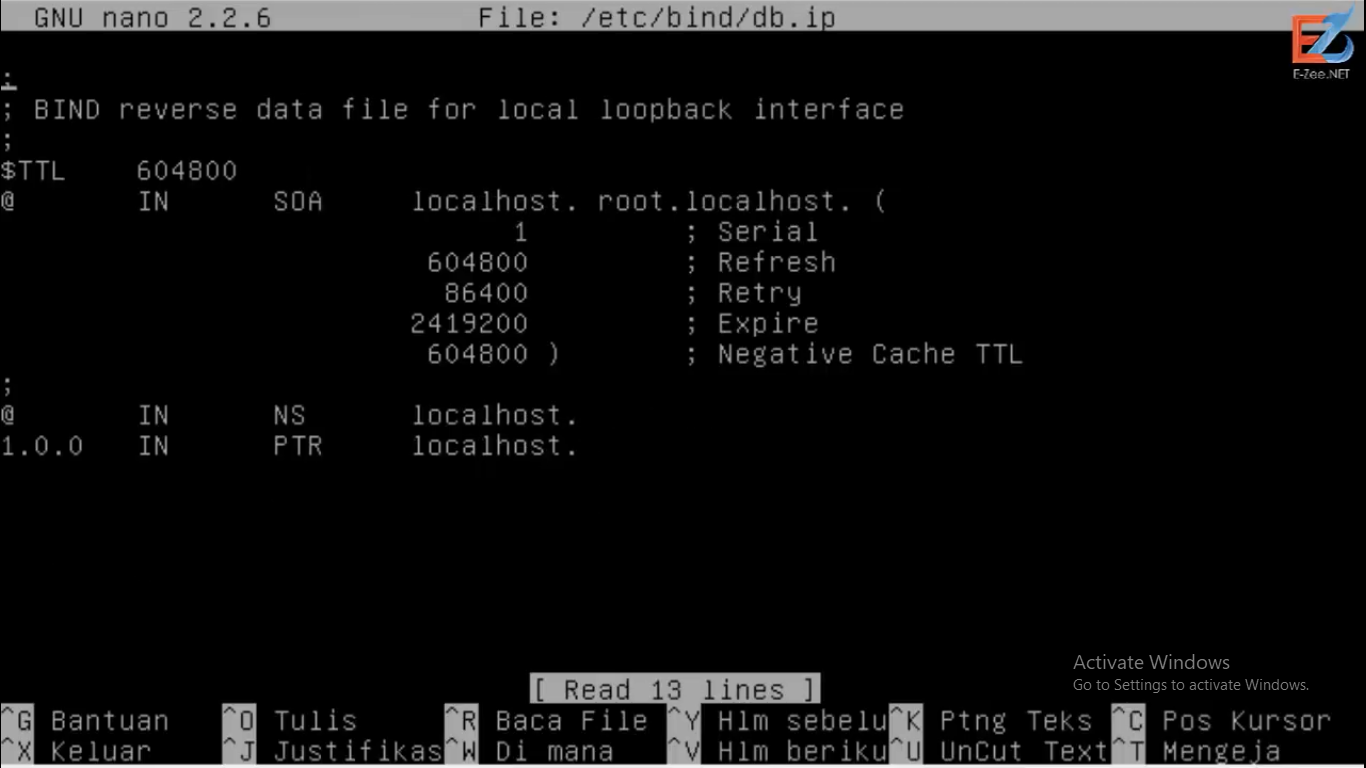Click the ^O Tulis write-out shortcut

[x=290, y=721]
